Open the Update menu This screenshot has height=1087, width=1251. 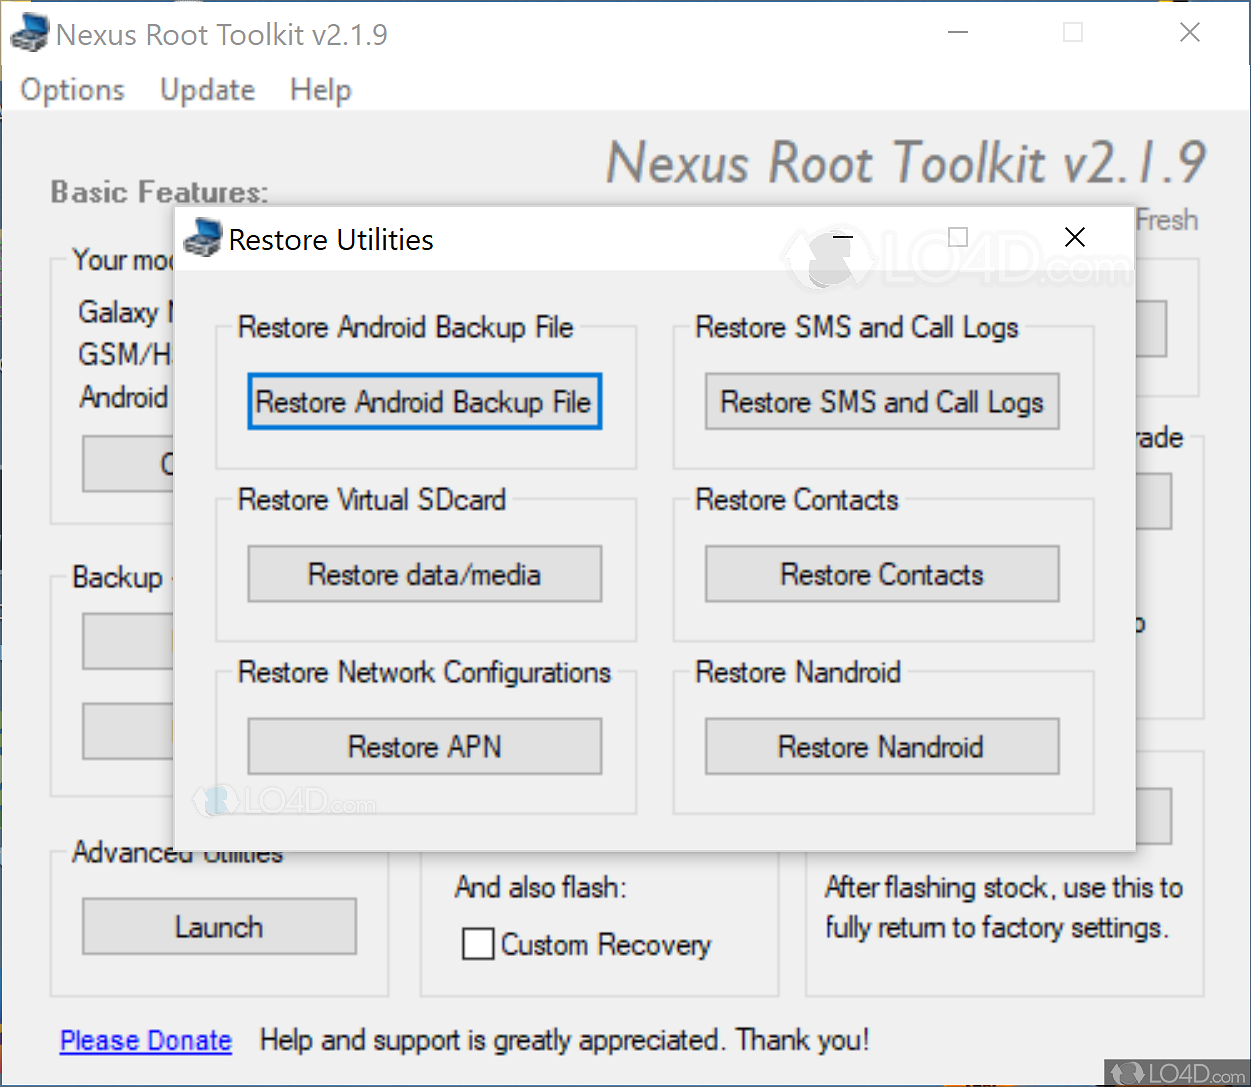click(x=208, y=90)
